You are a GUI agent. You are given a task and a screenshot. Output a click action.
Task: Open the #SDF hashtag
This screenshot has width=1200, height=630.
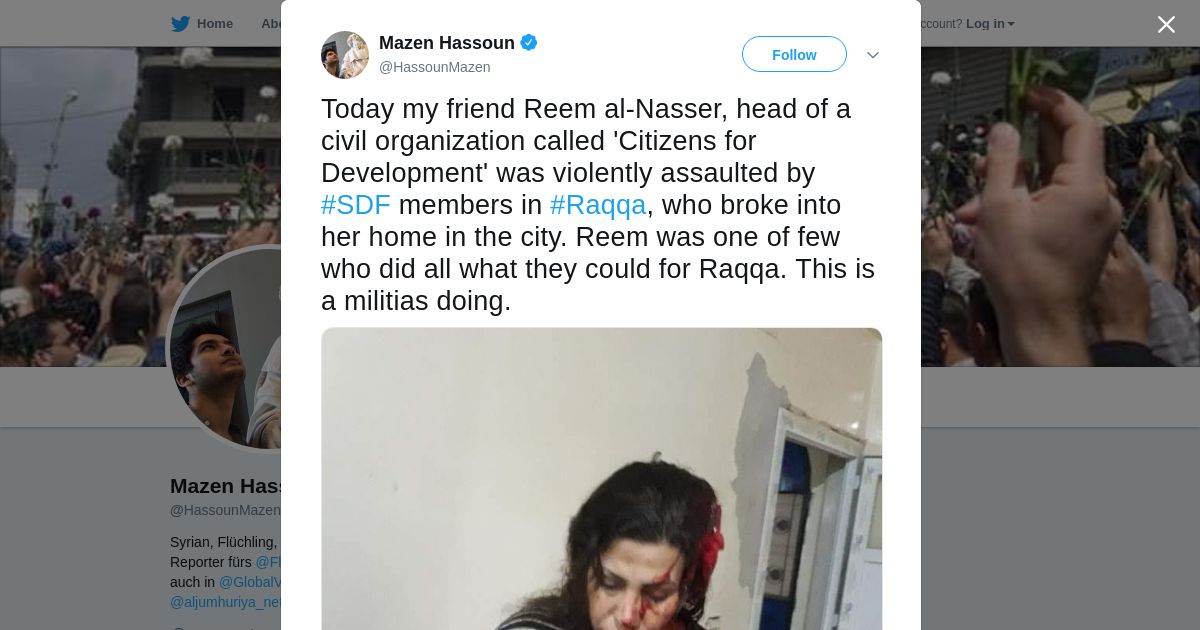(x=356, y=205)
